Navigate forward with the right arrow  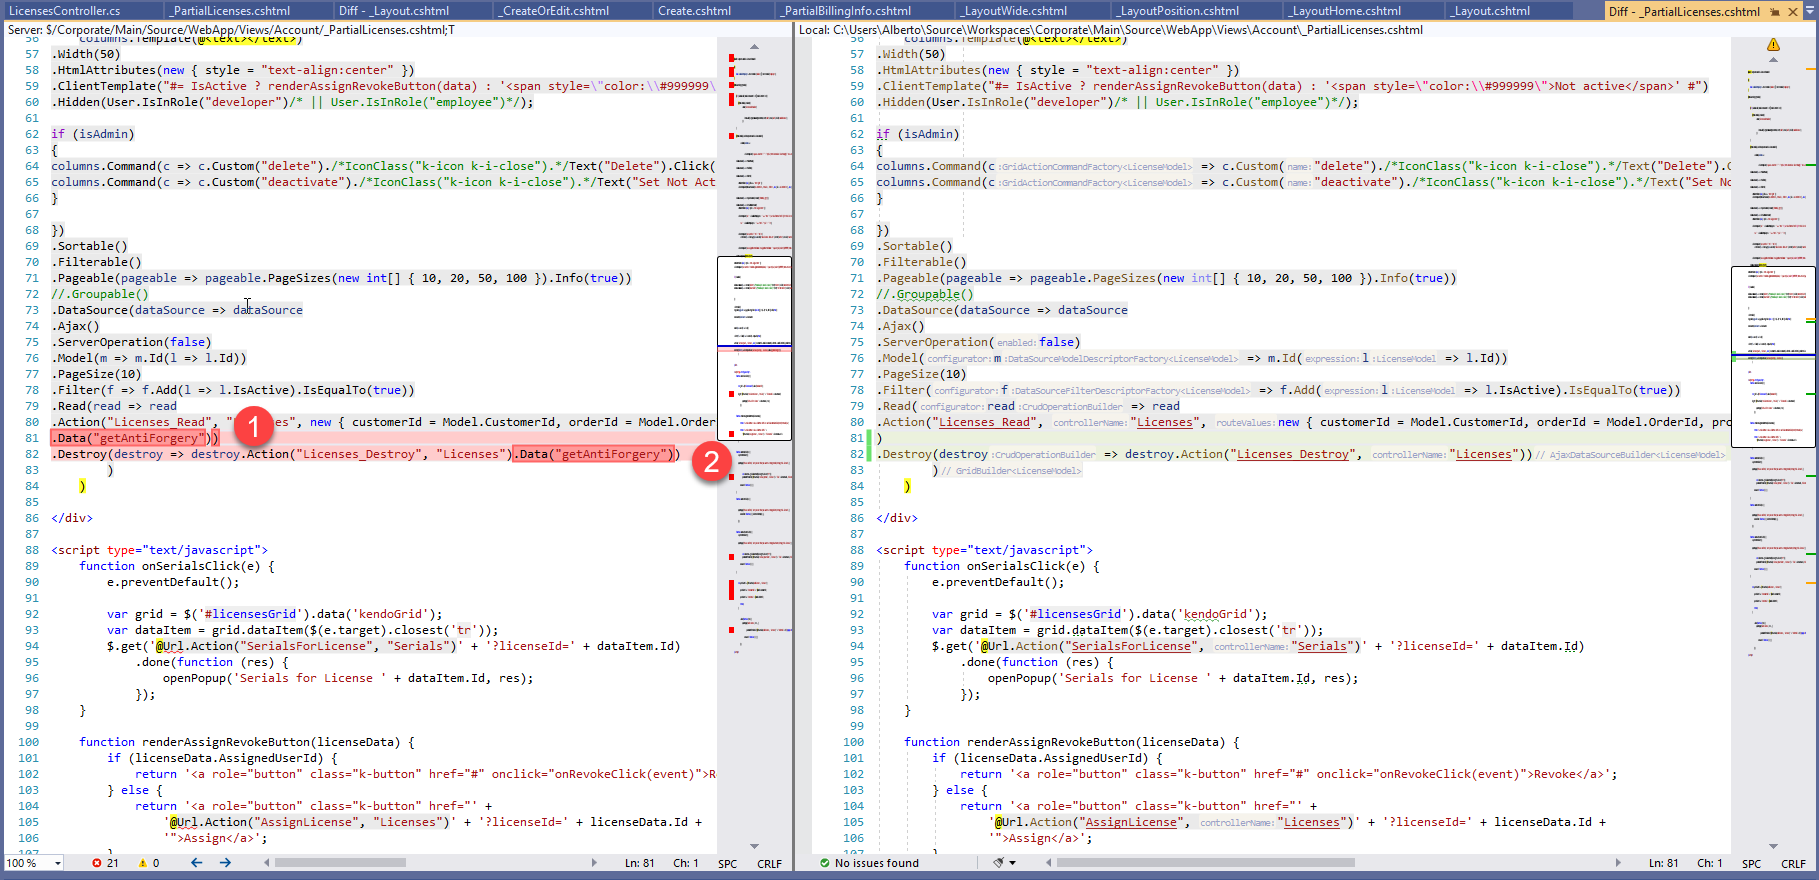(x=225, y=863)
